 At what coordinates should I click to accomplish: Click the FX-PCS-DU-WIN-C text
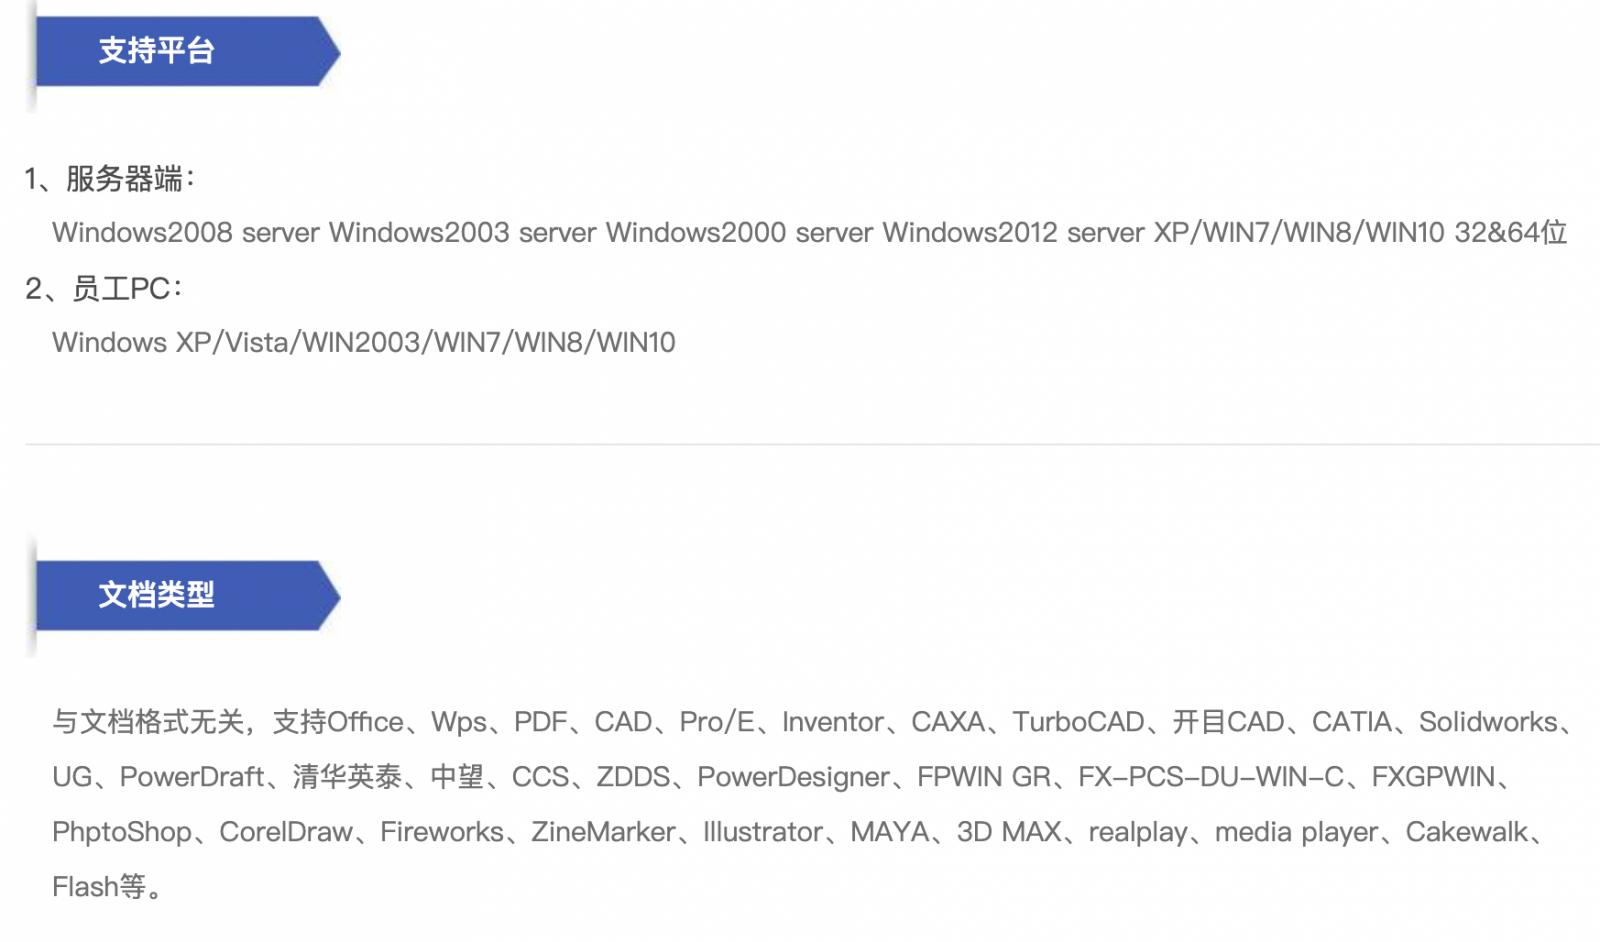tap(1210, 777)
